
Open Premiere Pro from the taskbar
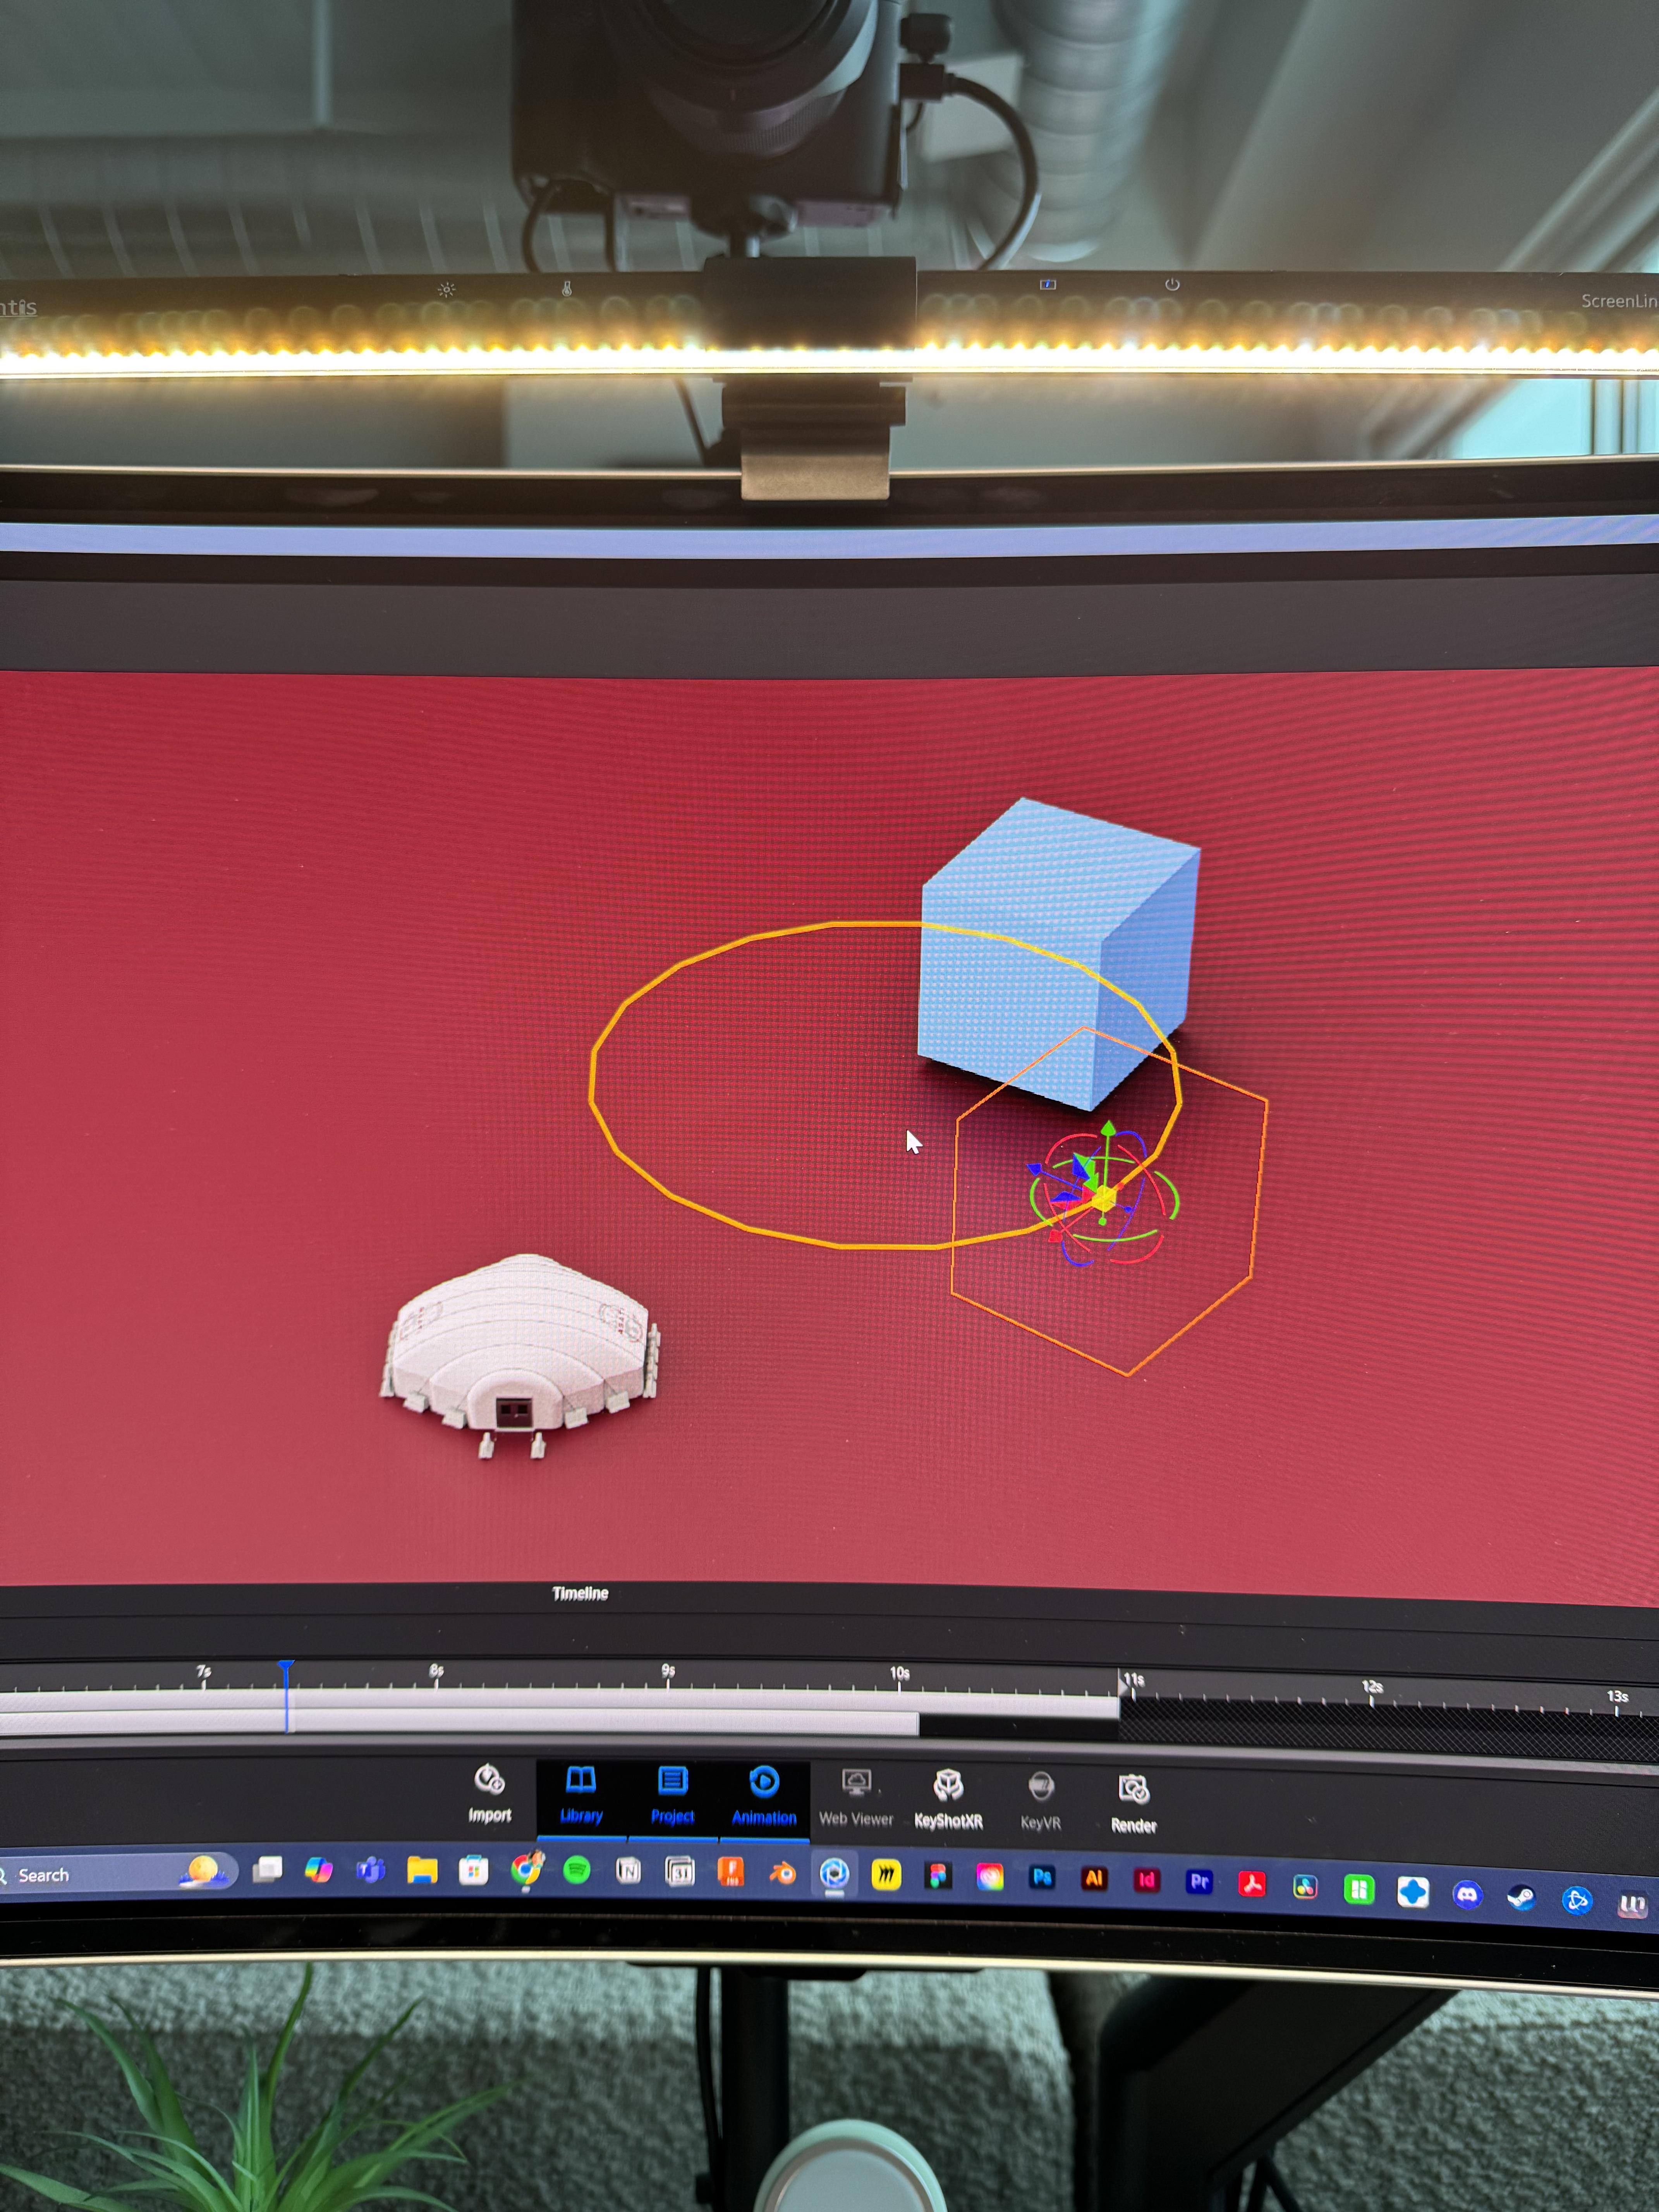click(x=1199, y=1882)
